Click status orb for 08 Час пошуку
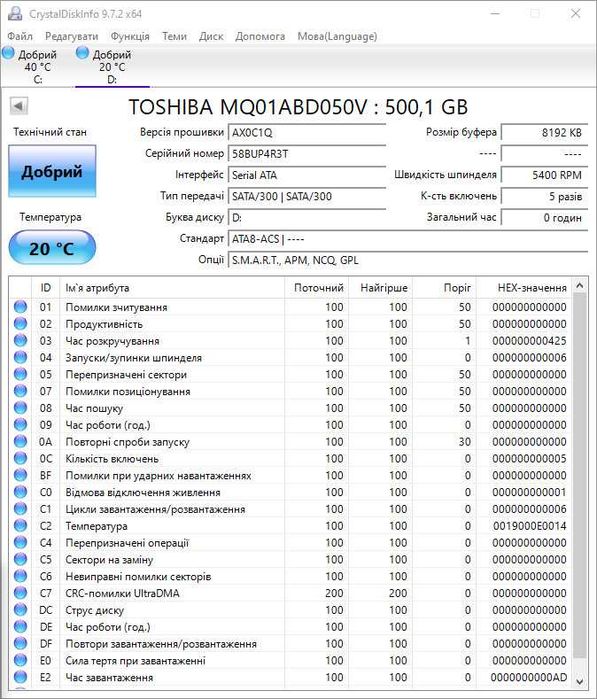 point(21,408)
